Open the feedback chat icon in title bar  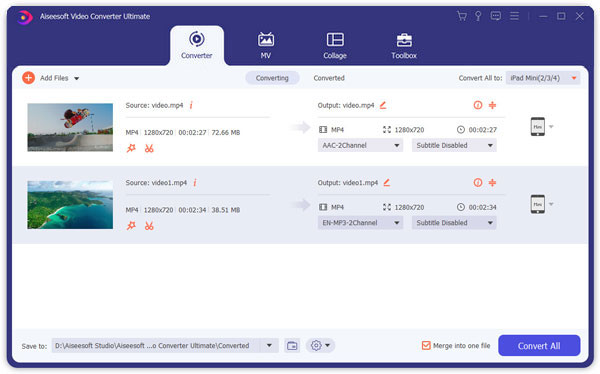496,16
